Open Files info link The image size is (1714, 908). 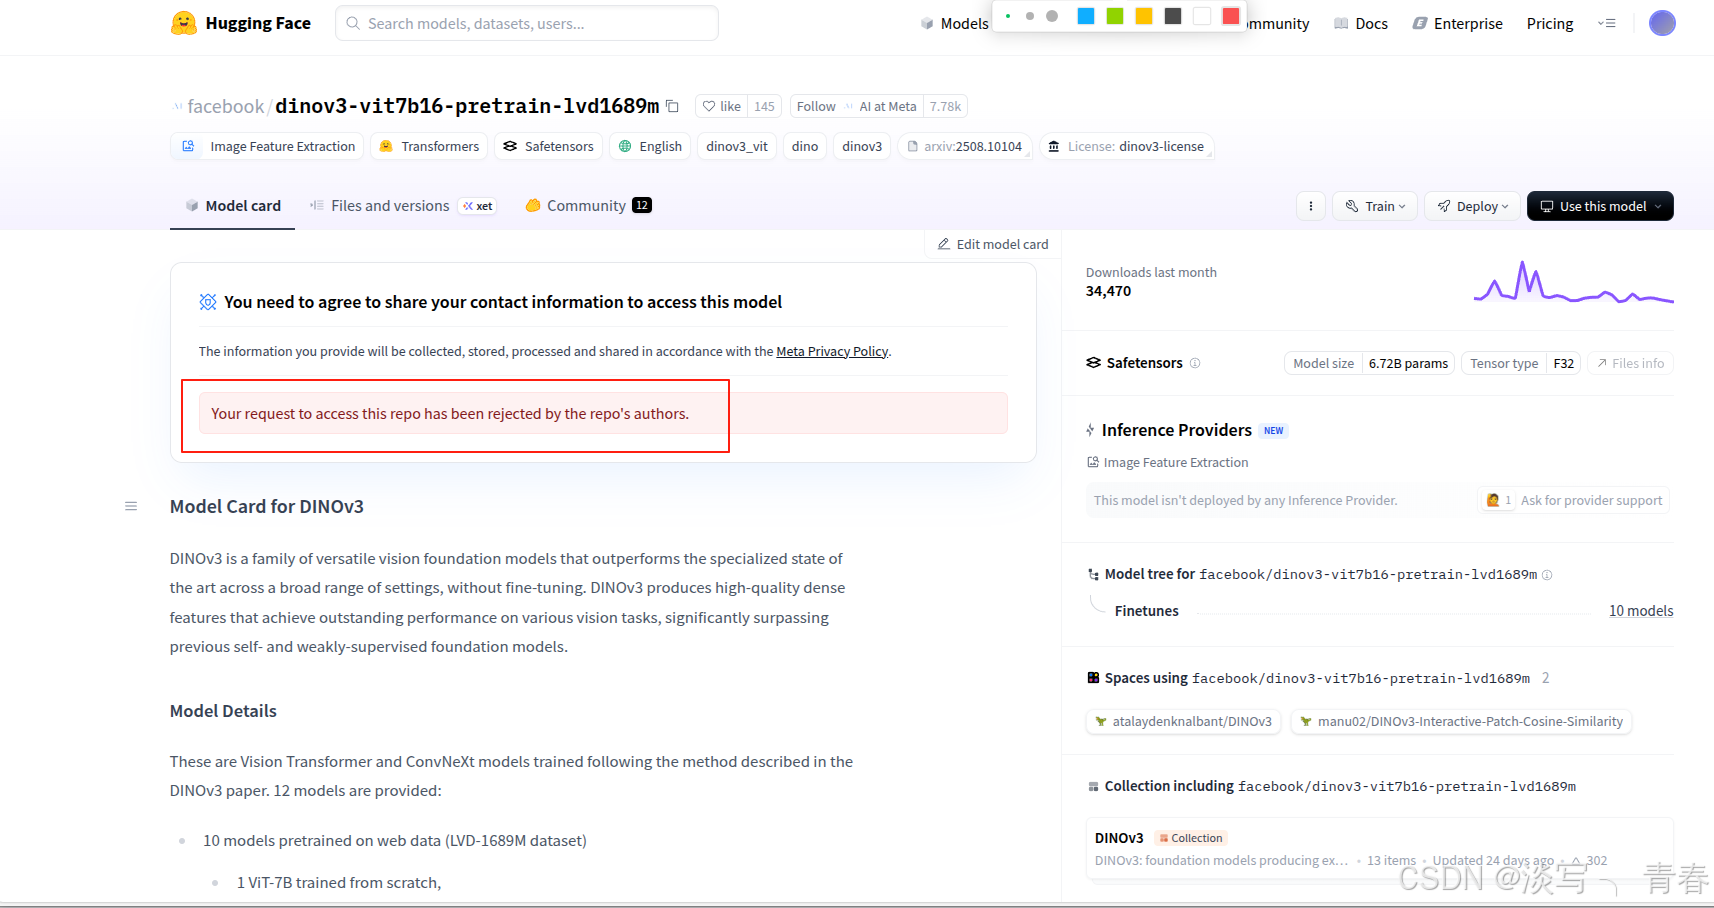(1630, 363)
